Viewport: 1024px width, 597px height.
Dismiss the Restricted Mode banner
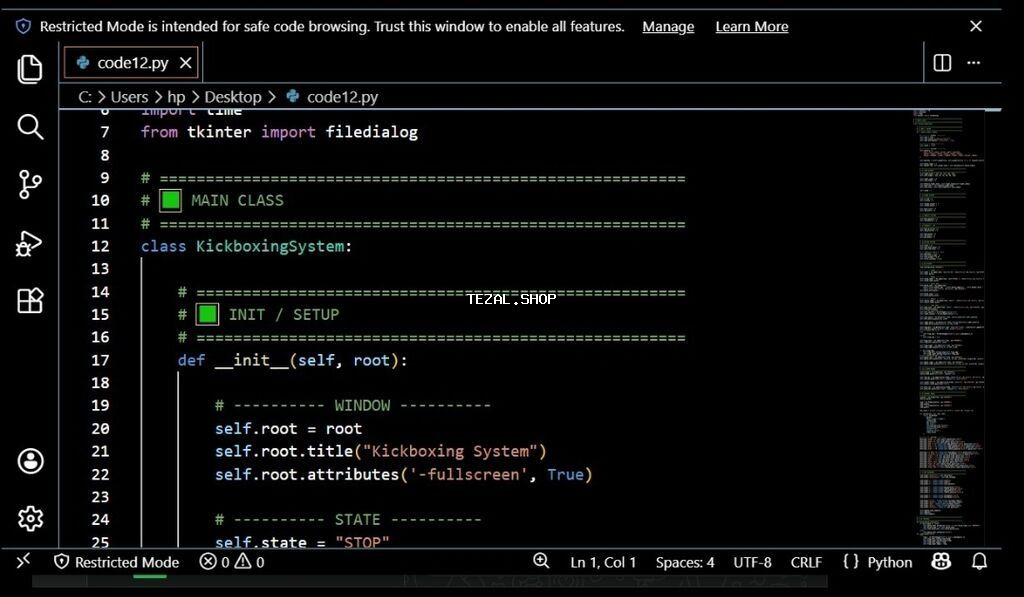coord(976,26)
